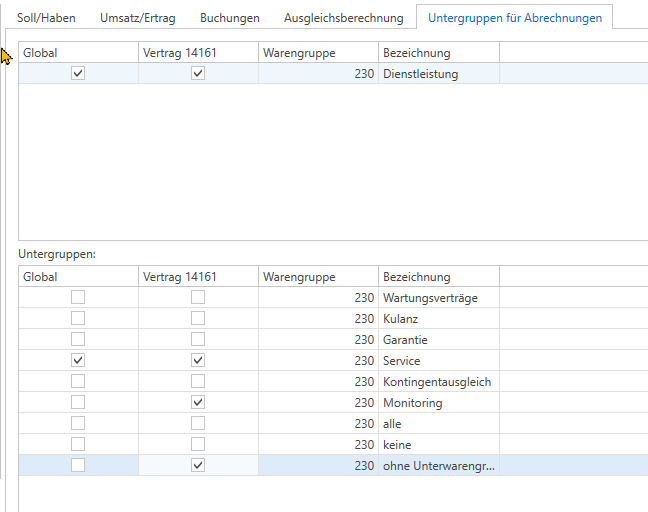Image resolution: width=648 pixels, height=512 pixels.
Task: Open the Ausgleichsberechnung tab
Action: [x=343, y=18]
